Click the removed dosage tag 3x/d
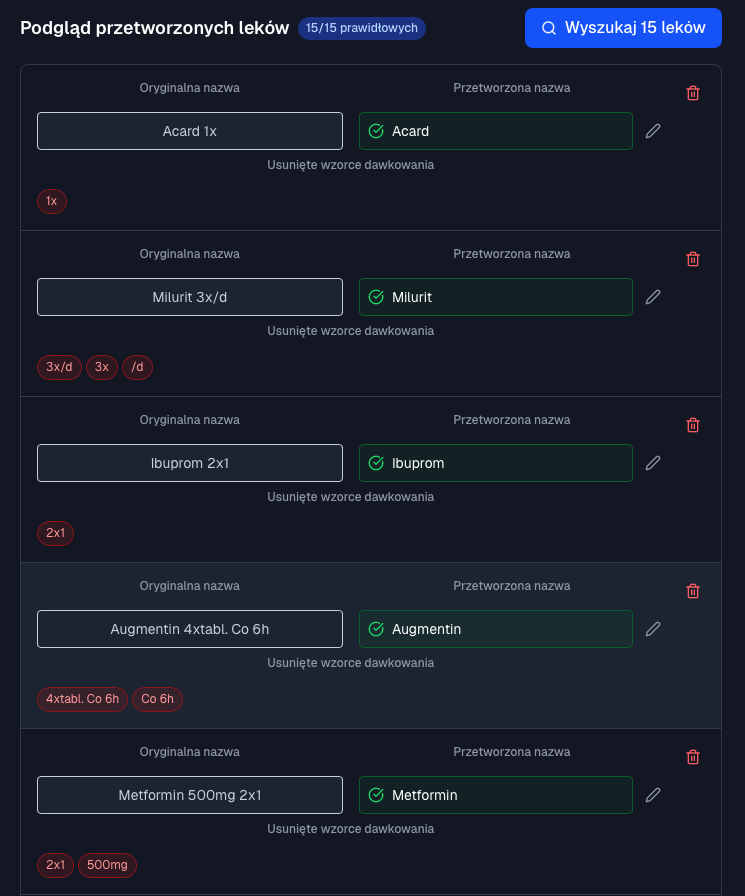 pos(59,367)
